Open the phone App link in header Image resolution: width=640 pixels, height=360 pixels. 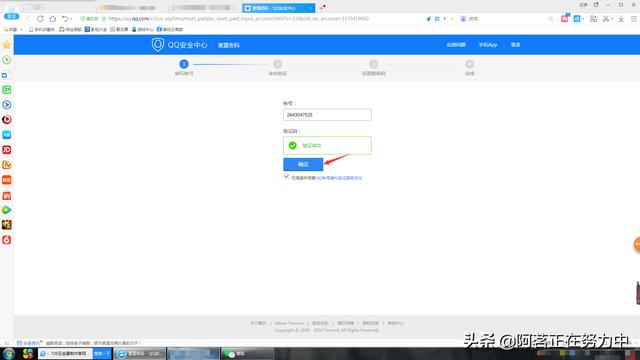click(x=488, y=45)
